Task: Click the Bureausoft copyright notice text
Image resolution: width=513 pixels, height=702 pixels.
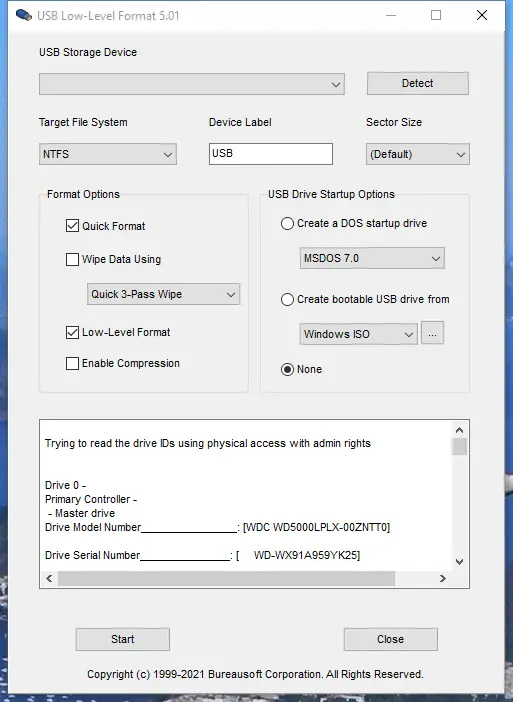Action: 255,674
